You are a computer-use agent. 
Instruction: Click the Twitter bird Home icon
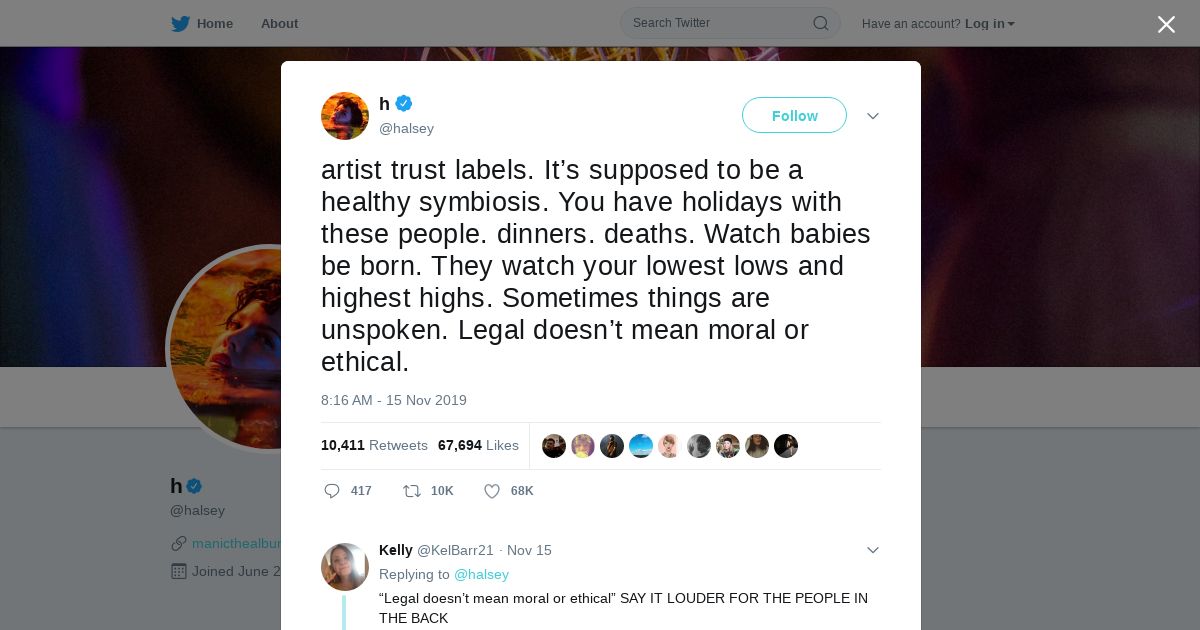[180, 23]
